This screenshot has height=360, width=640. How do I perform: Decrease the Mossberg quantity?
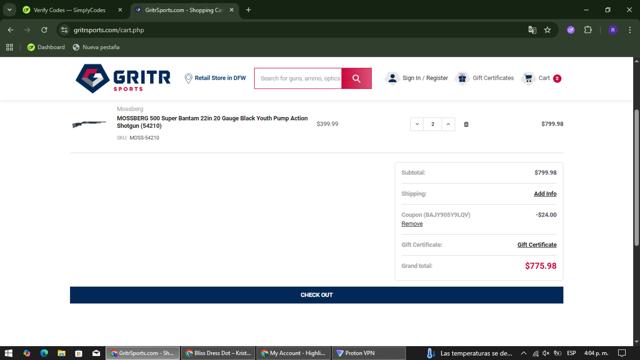(417, 124)
